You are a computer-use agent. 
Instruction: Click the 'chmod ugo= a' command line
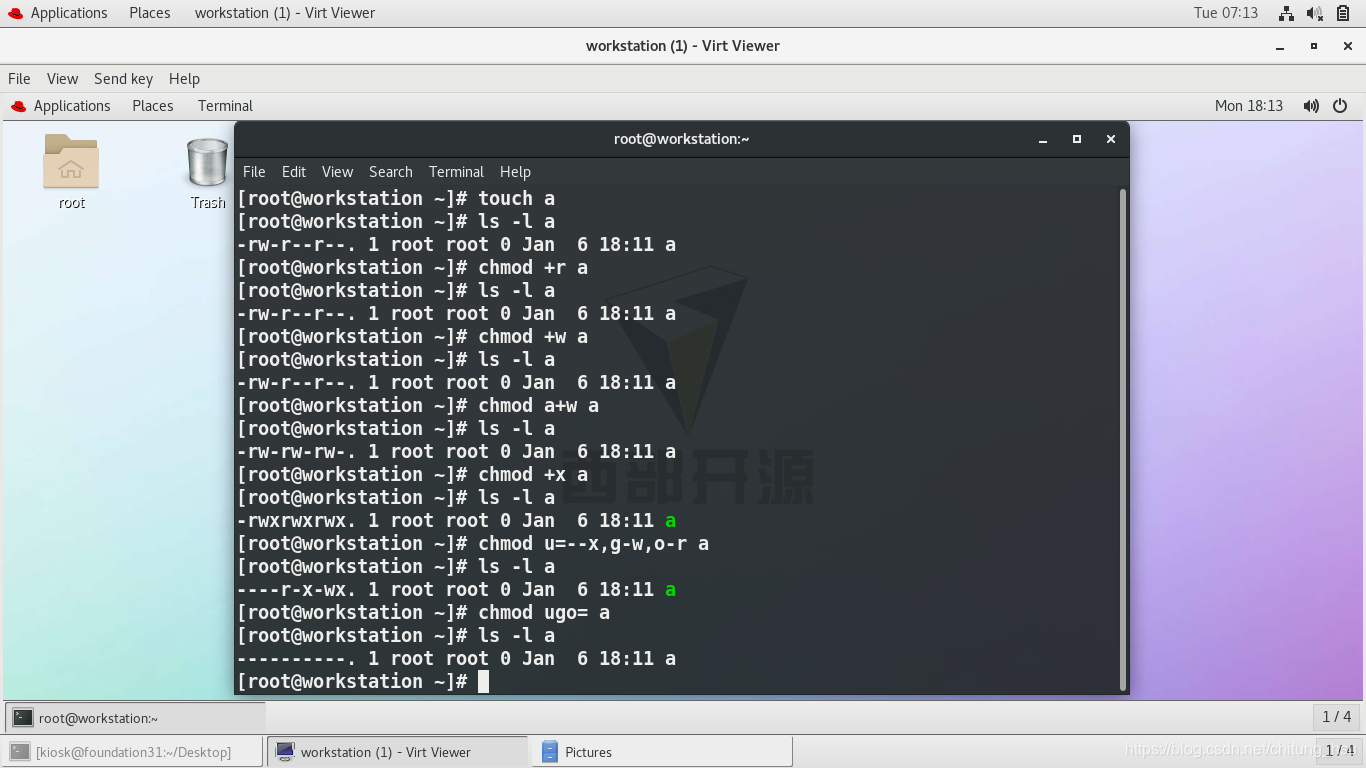pos(423,612)
